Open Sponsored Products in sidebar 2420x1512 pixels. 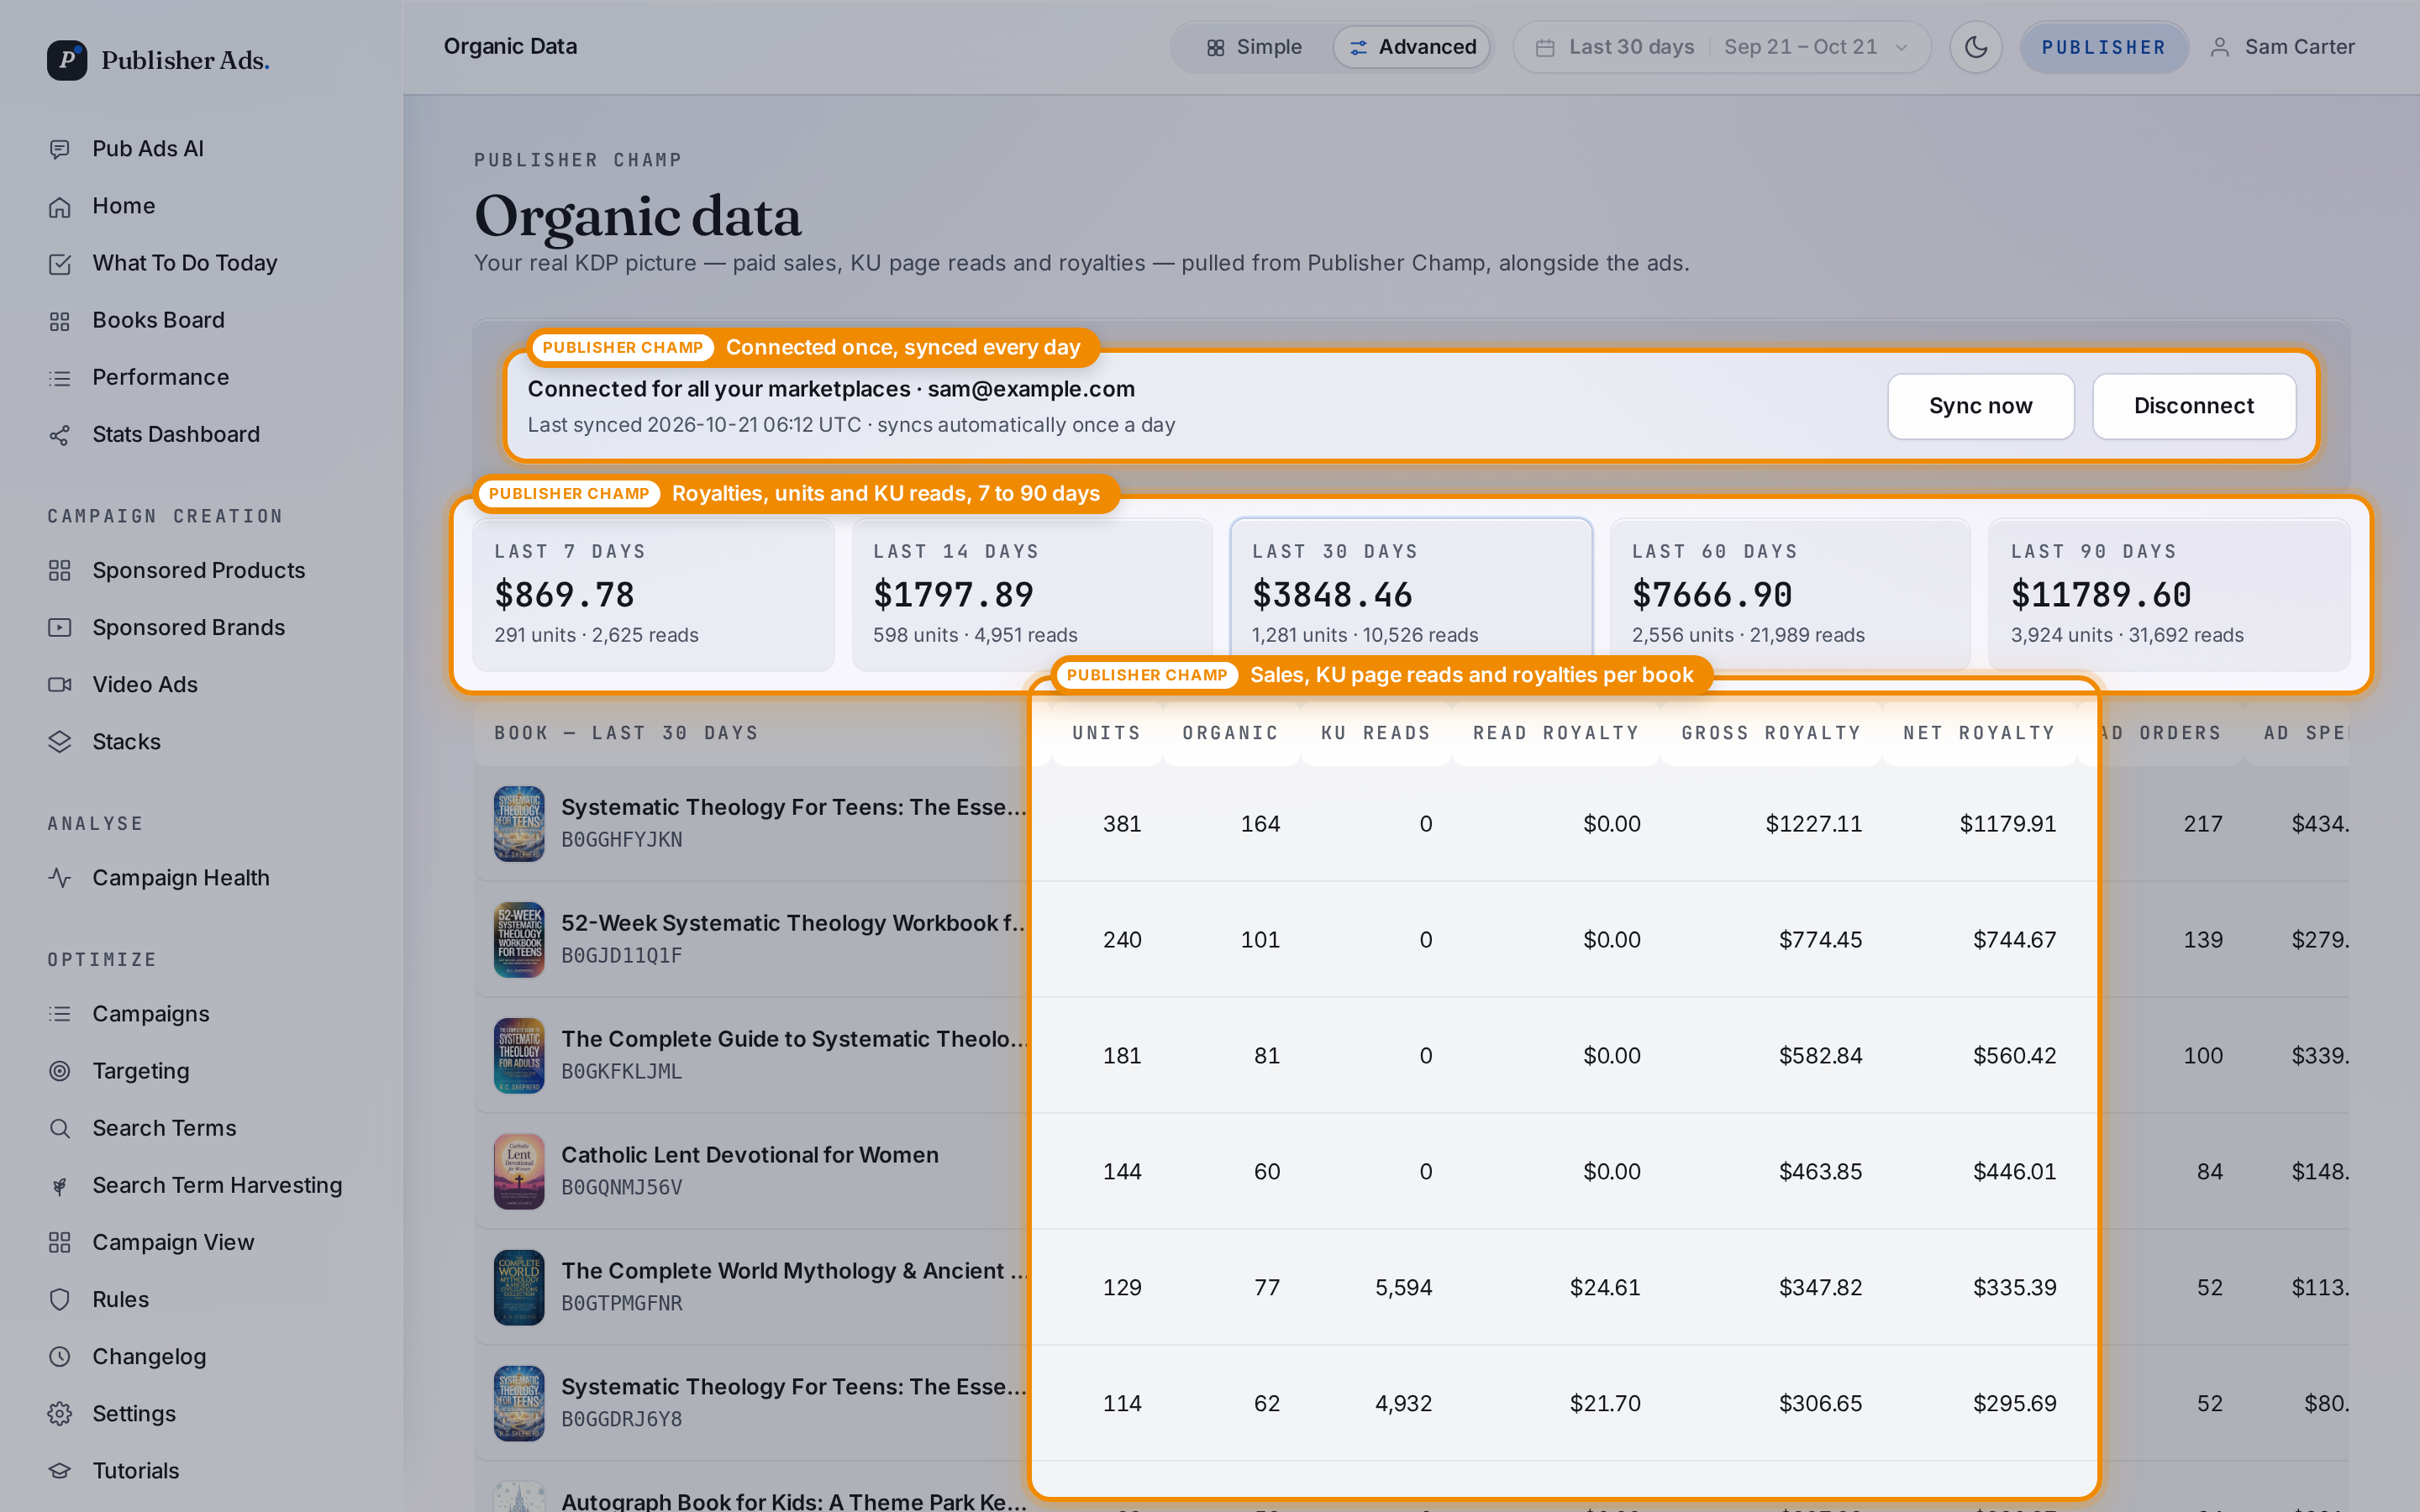tap(200, 570)
